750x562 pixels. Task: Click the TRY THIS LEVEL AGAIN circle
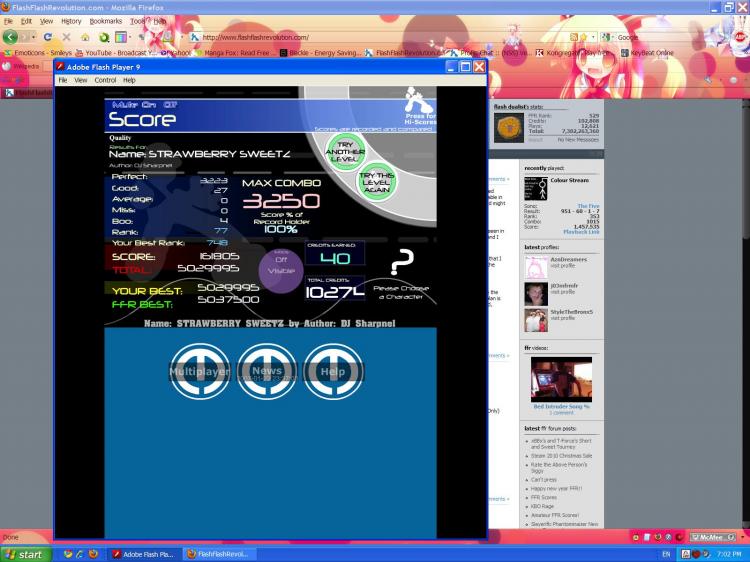click(377, 182)
